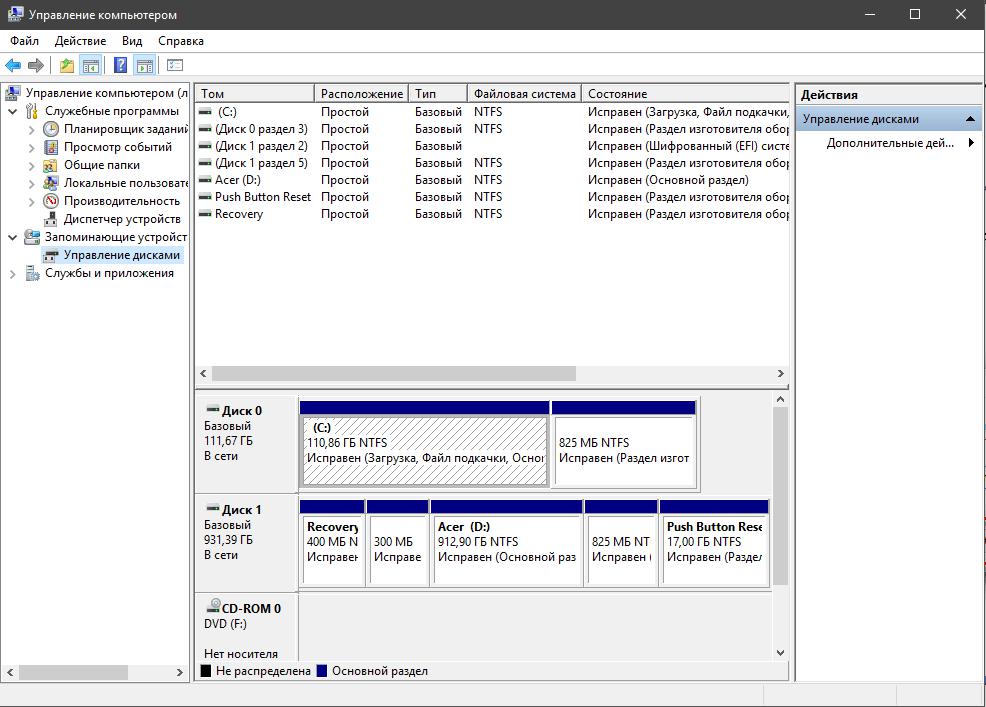Click the volume list horizontal scrollbar
Image resolution: width=986 pixels, height=707 pixels.
pyautogui.click(x=393, y=373)
